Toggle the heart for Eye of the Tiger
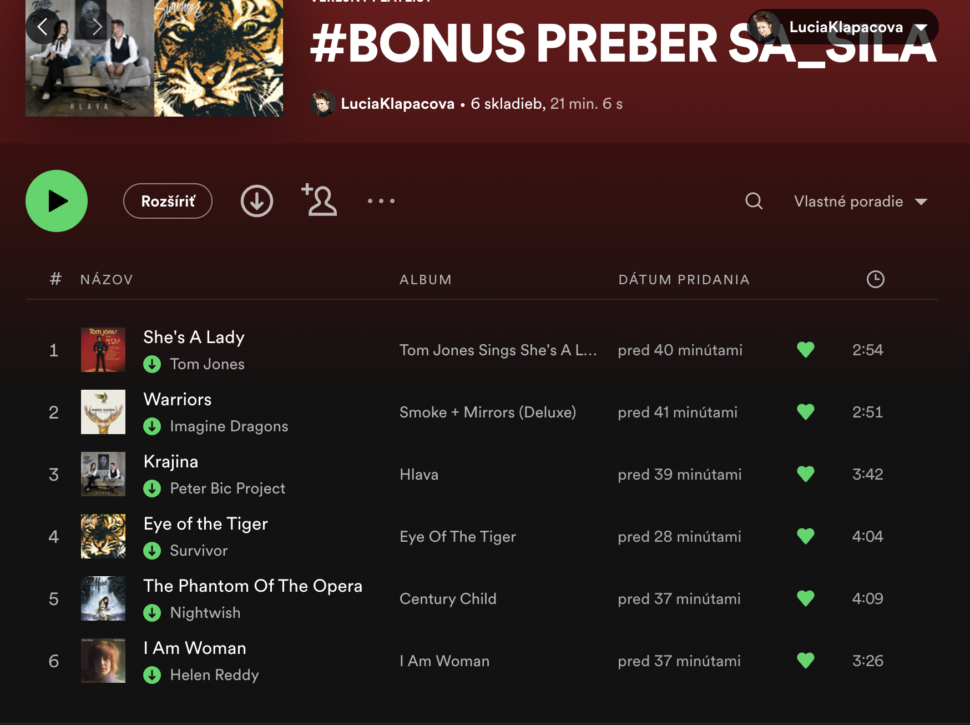Viewport: 970px width, 725px height. (x=805, y=537)
